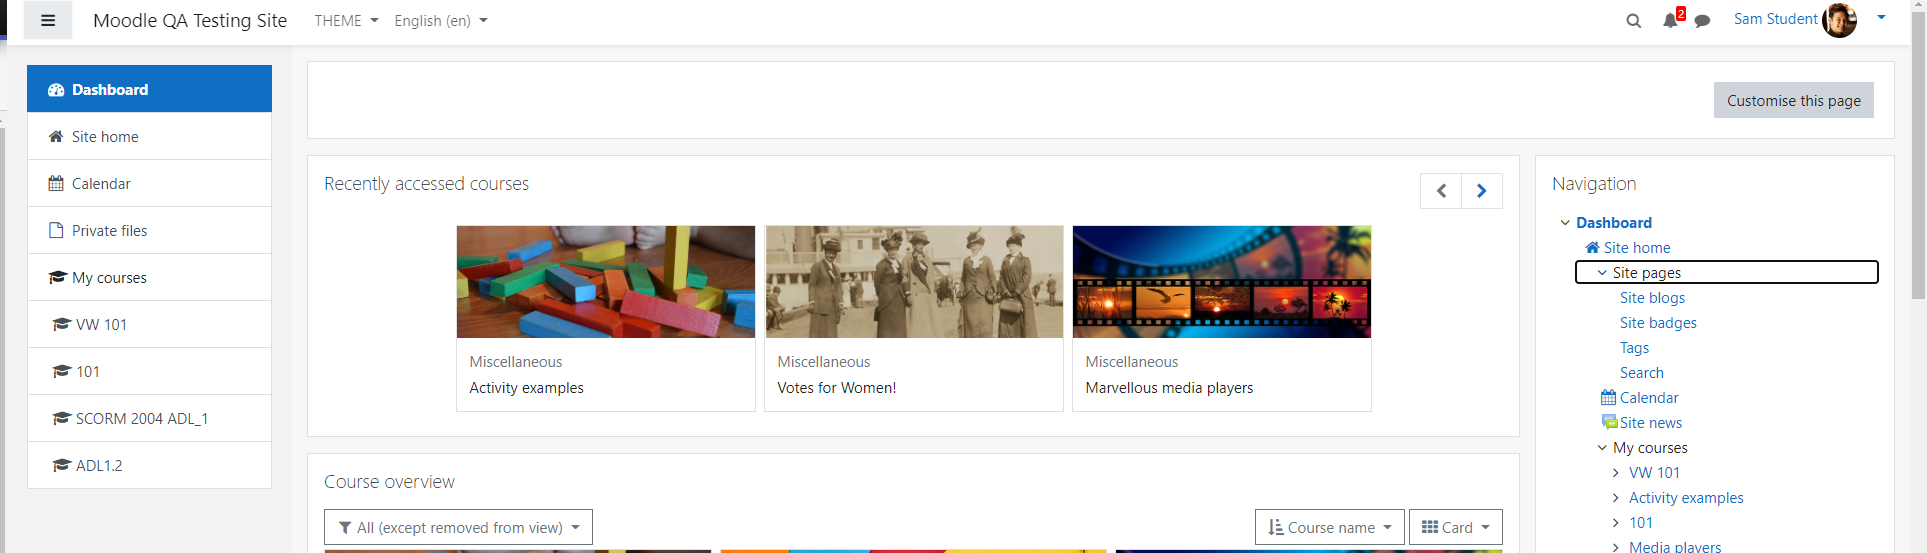Click Votes for Women! course title
The height and width of the screenshot is (553, 1927).
pyautogui.click(x=837, y=388)
